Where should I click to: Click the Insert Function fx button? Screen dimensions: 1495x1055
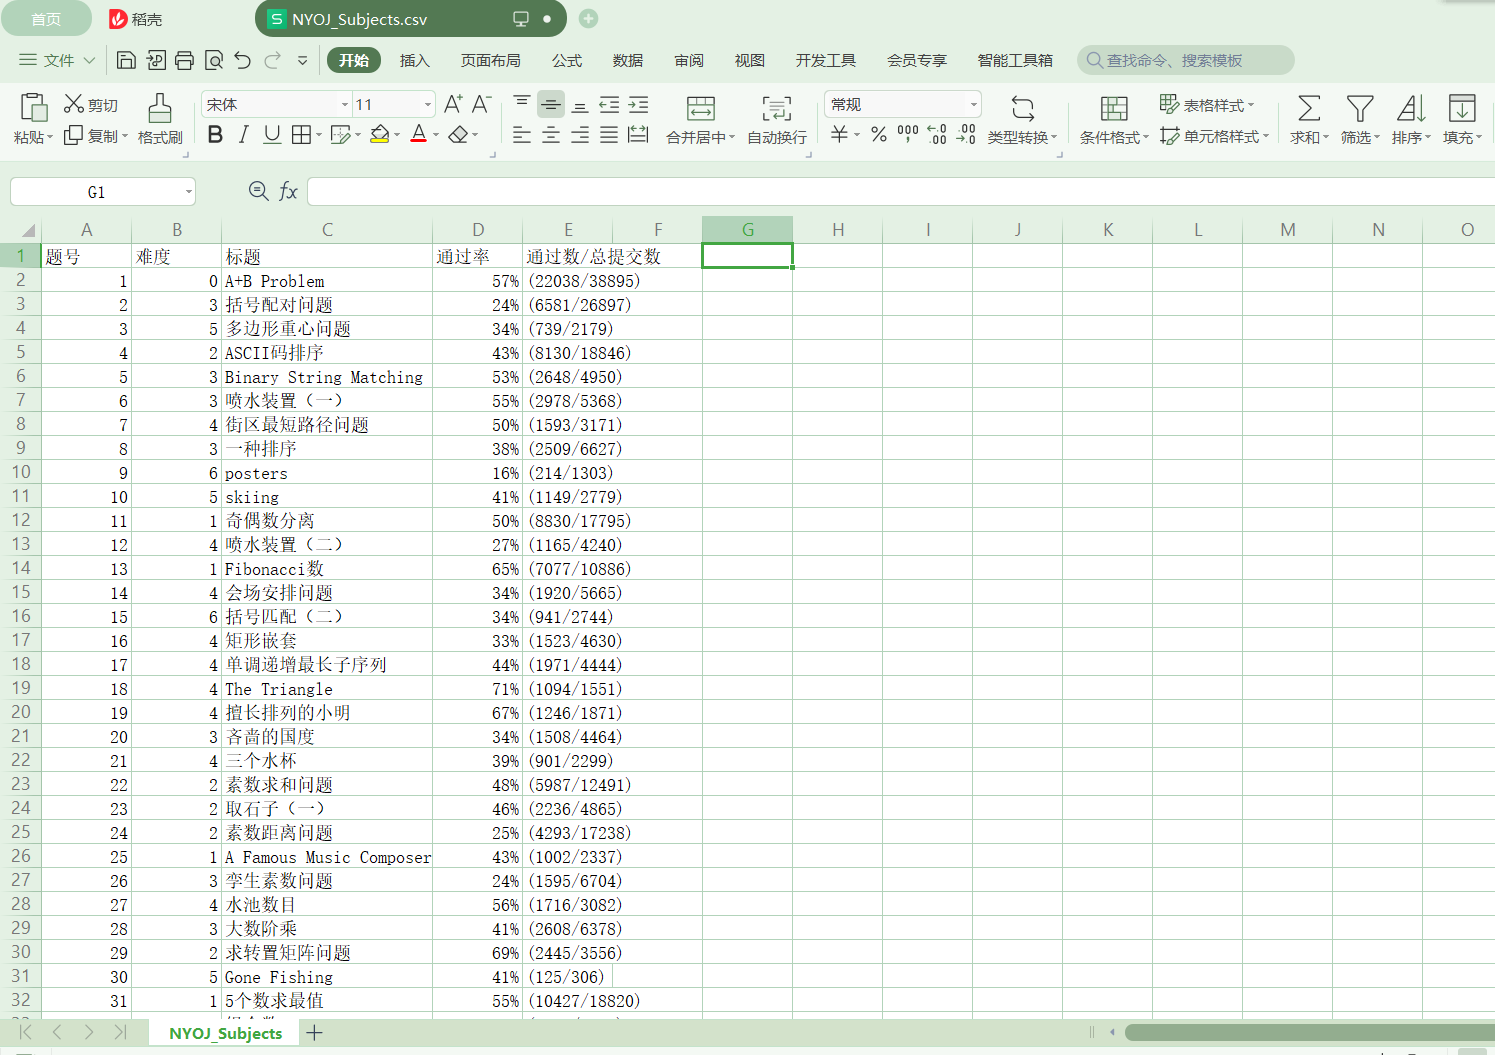point(288,191)
